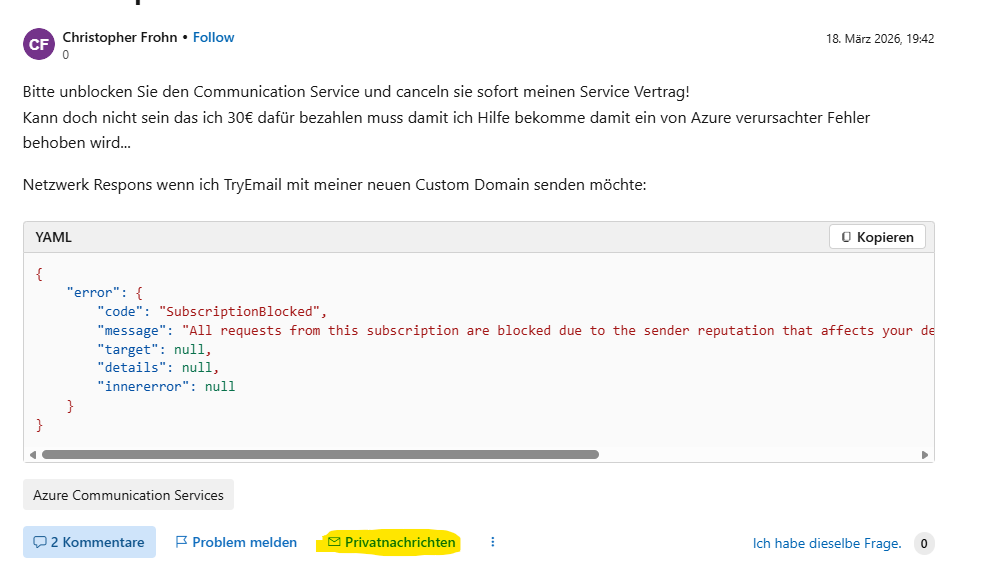
Task: Click the reputation score 0 under author name
Action: click(x=66, y=55)
